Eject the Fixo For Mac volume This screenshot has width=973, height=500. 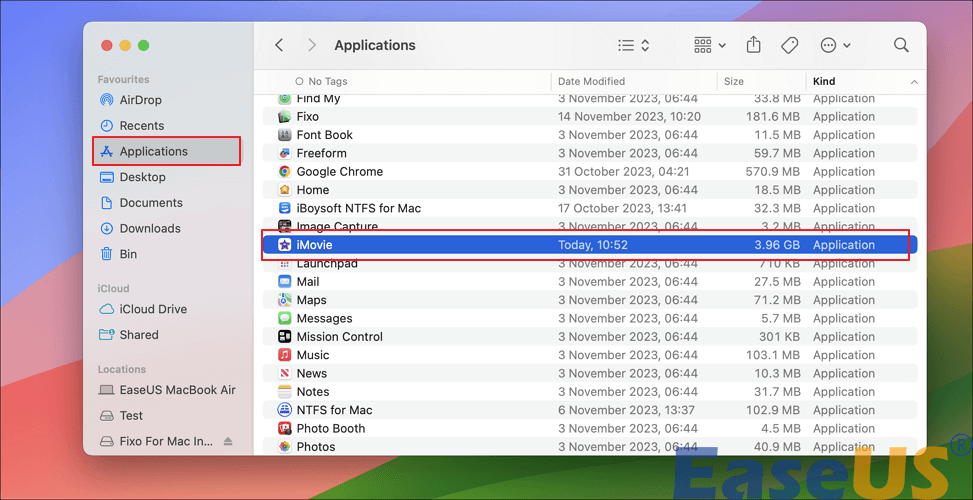point(228,441)
